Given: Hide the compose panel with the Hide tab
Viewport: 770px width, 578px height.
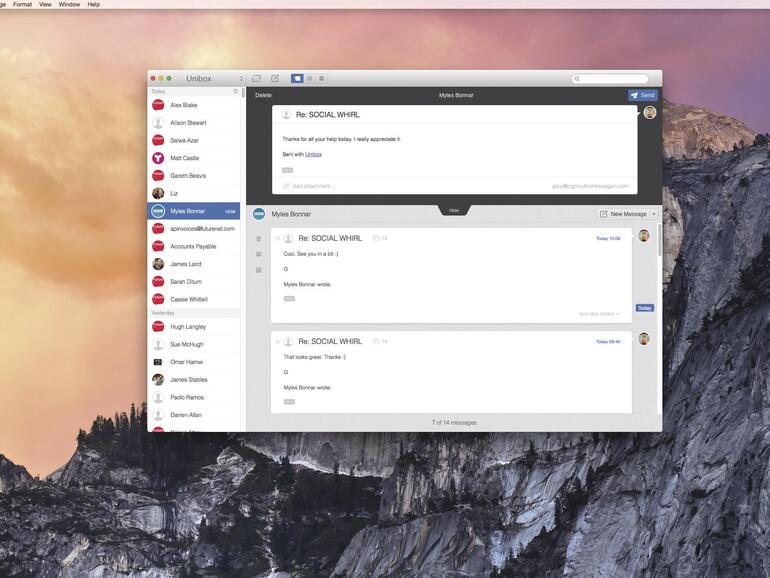Looking at the screenshot, I should point(454,210).
